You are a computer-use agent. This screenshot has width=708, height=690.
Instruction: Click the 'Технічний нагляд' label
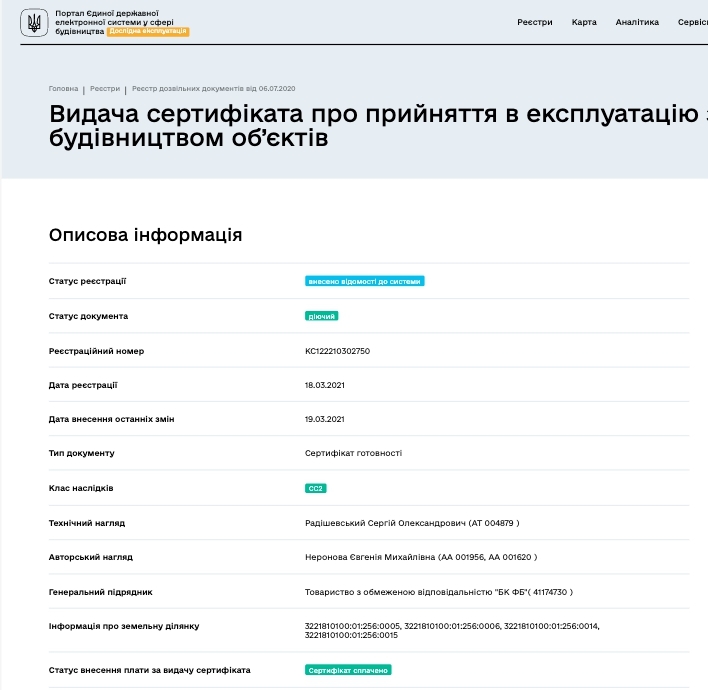tap(87, 523)
